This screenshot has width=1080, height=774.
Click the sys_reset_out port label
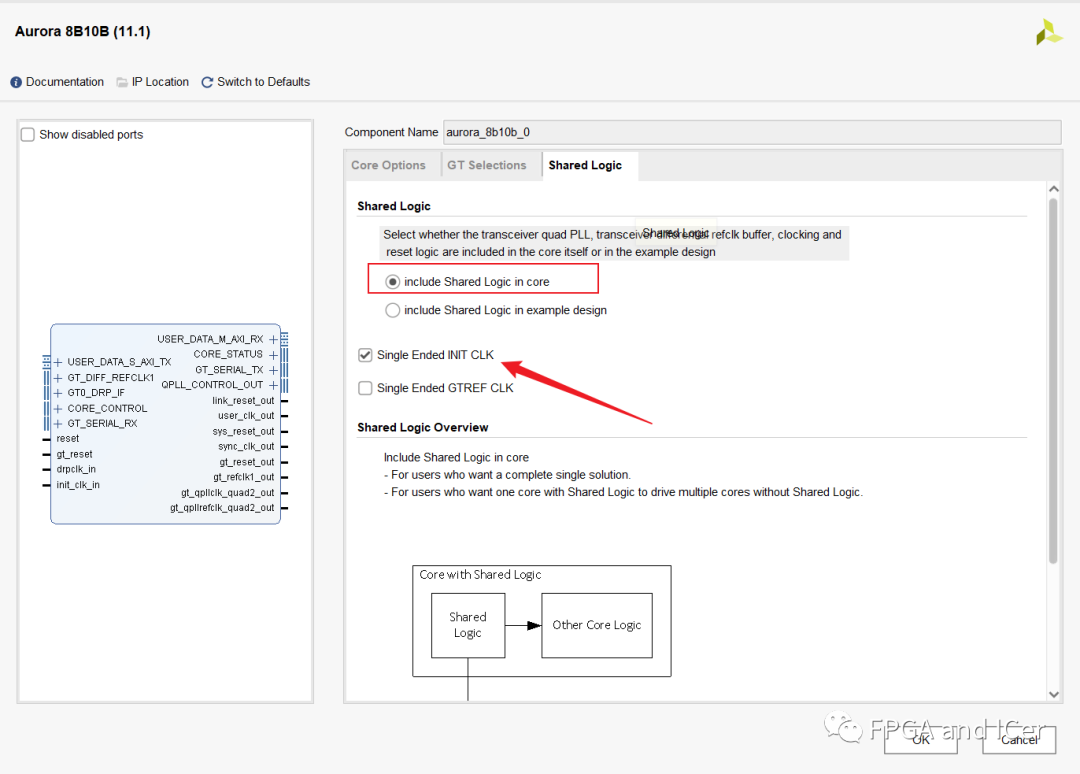coord(243,432)
